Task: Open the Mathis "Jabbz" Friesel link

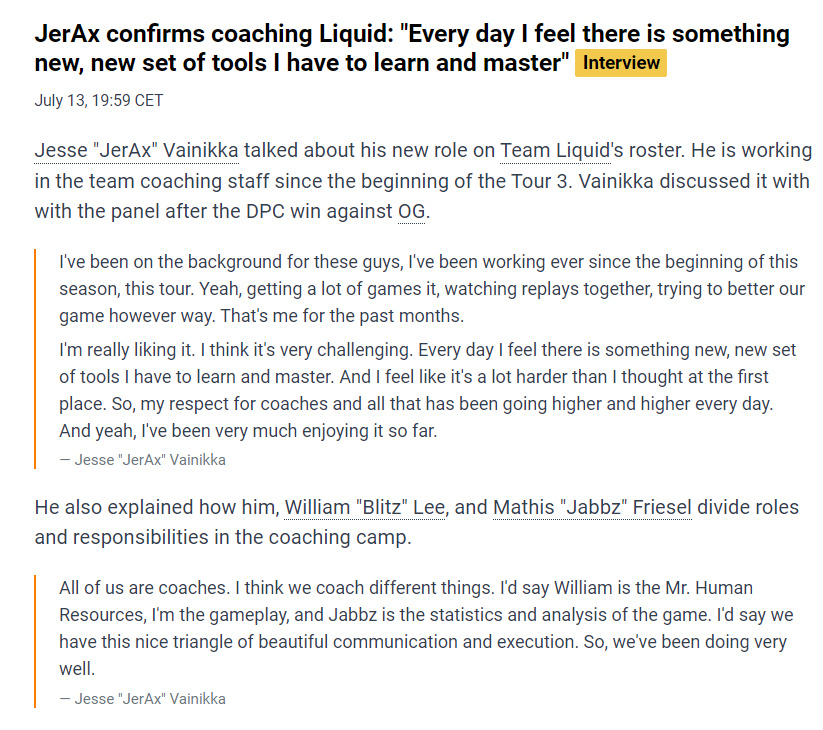Action: [592, 507]
